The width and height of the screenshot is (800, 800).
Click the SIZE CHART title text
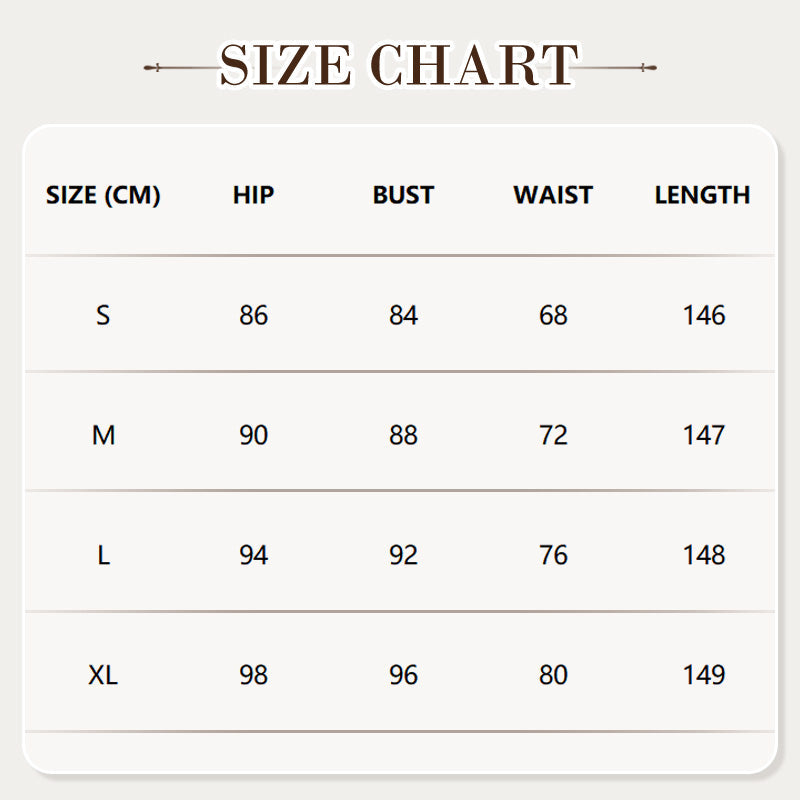point(400,66)
